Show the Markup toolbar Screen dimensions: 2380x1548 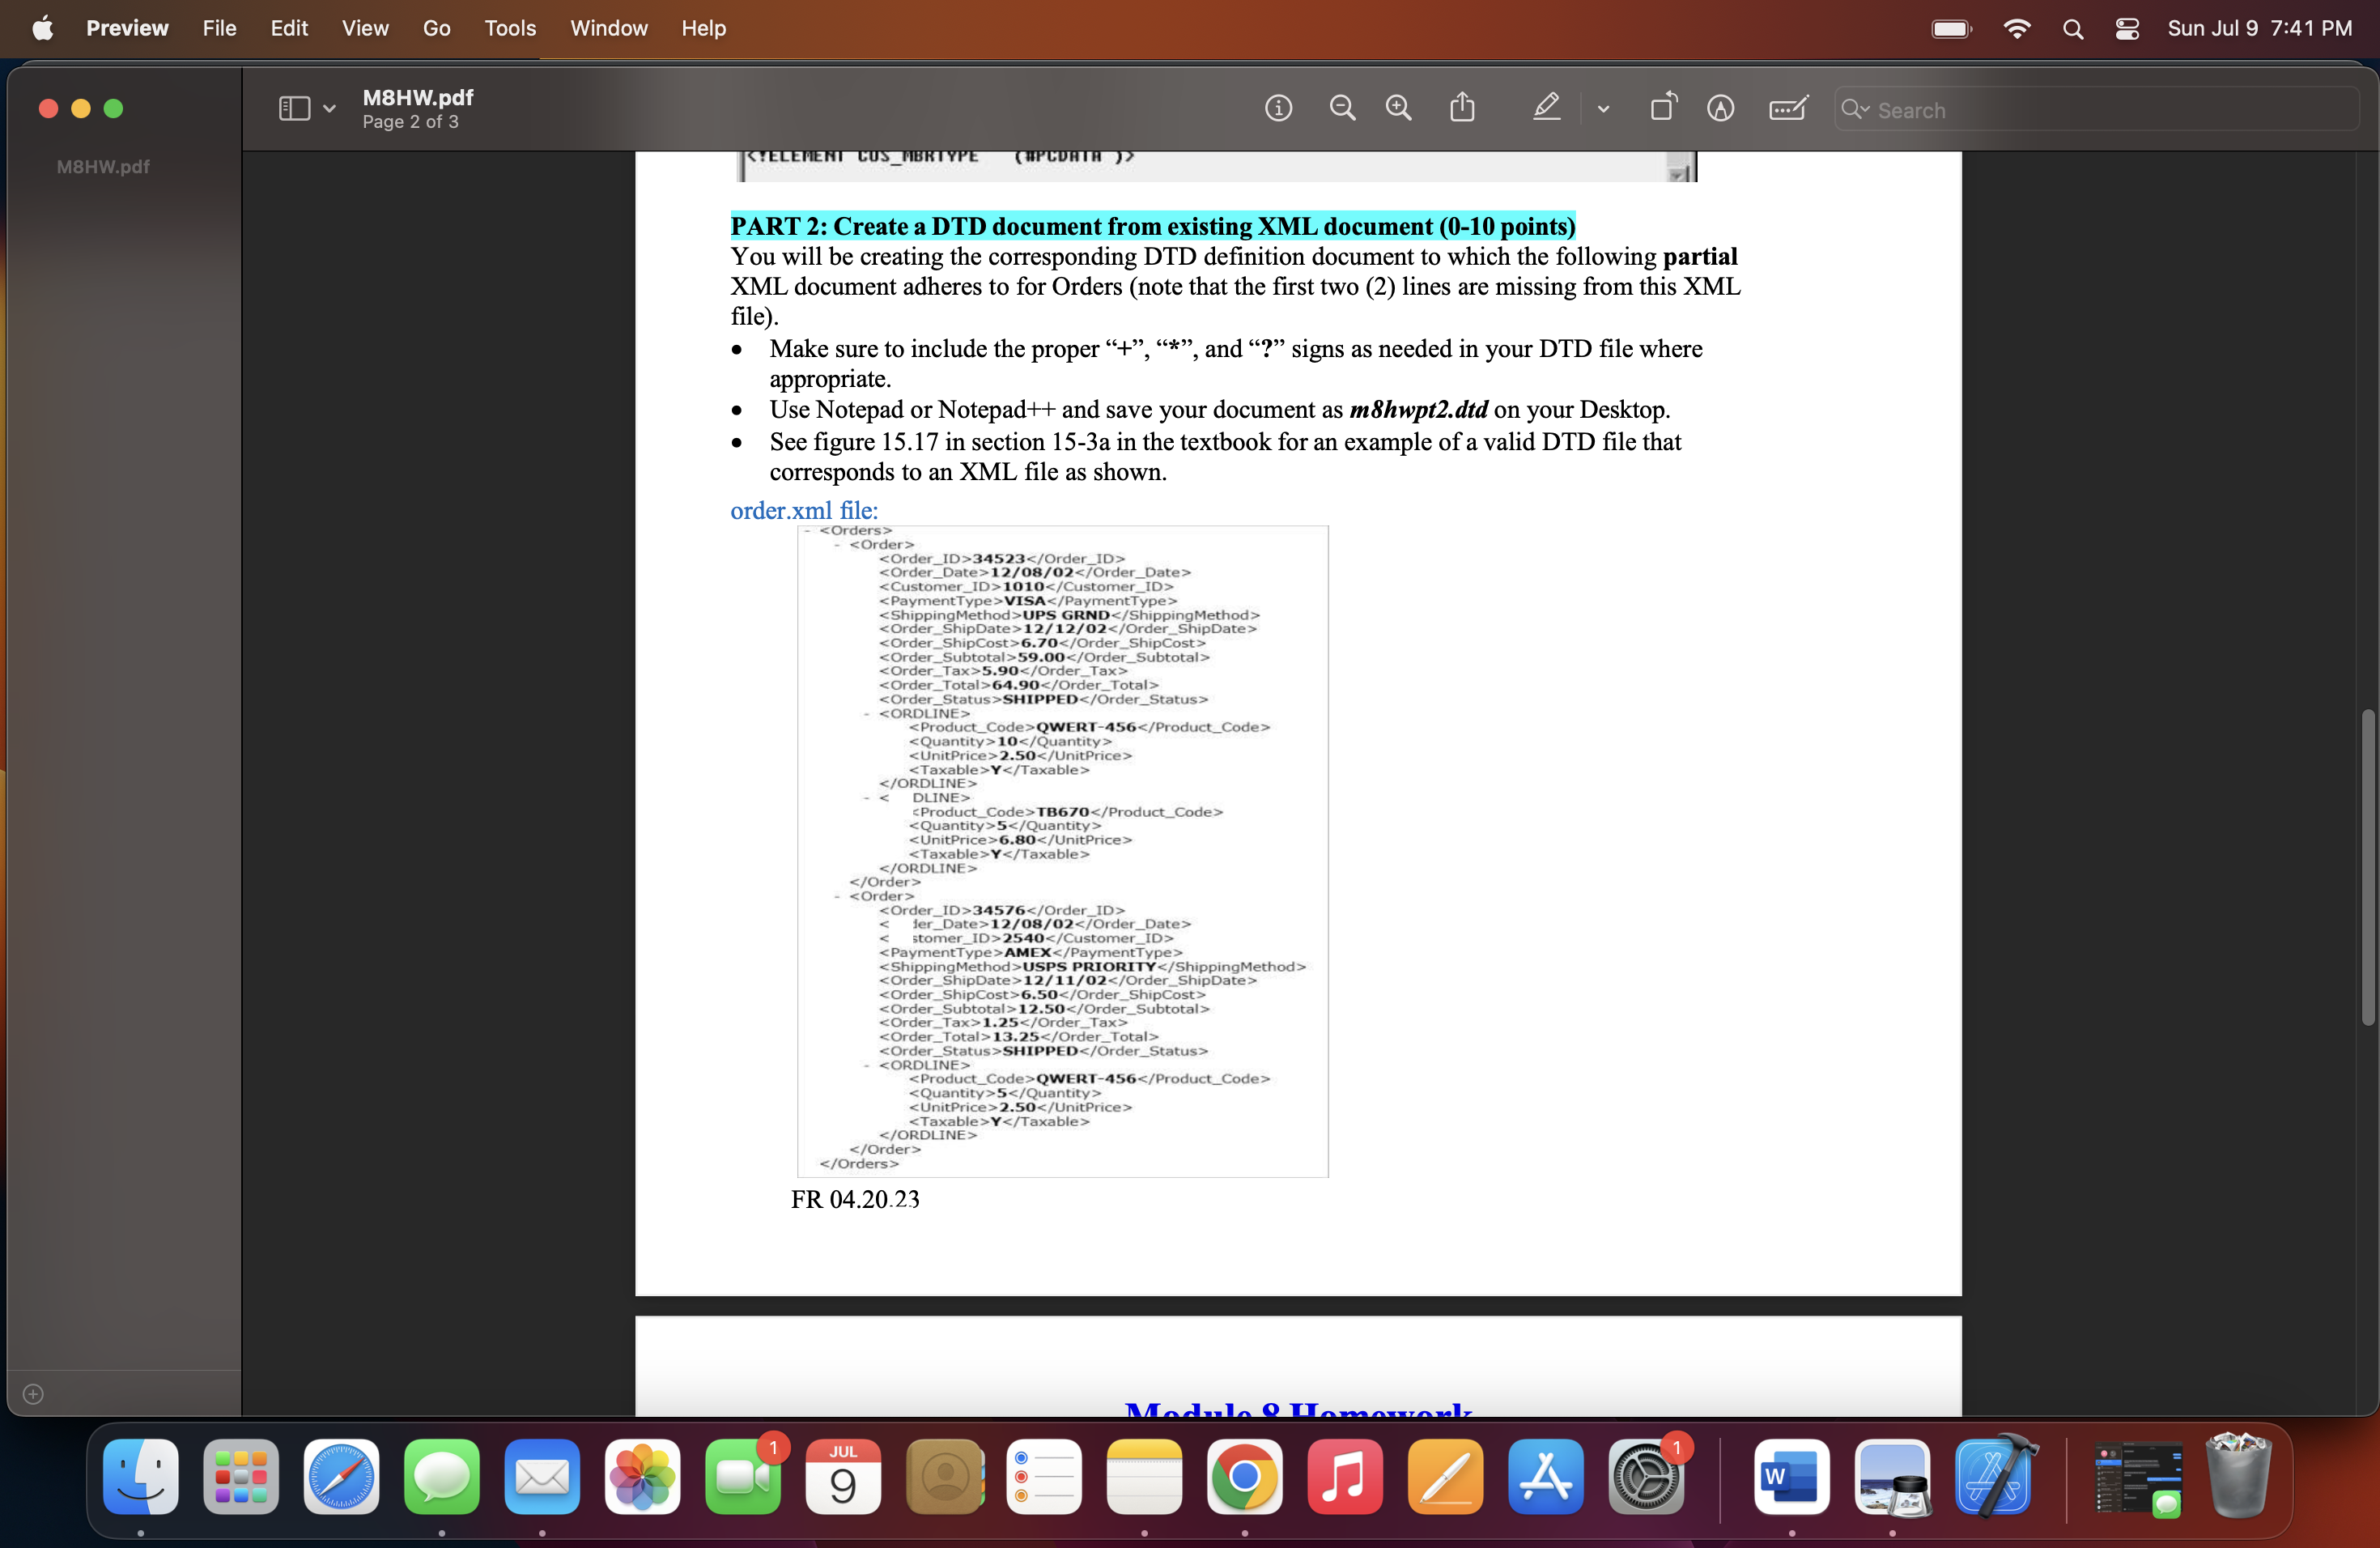coord(1720,108)
